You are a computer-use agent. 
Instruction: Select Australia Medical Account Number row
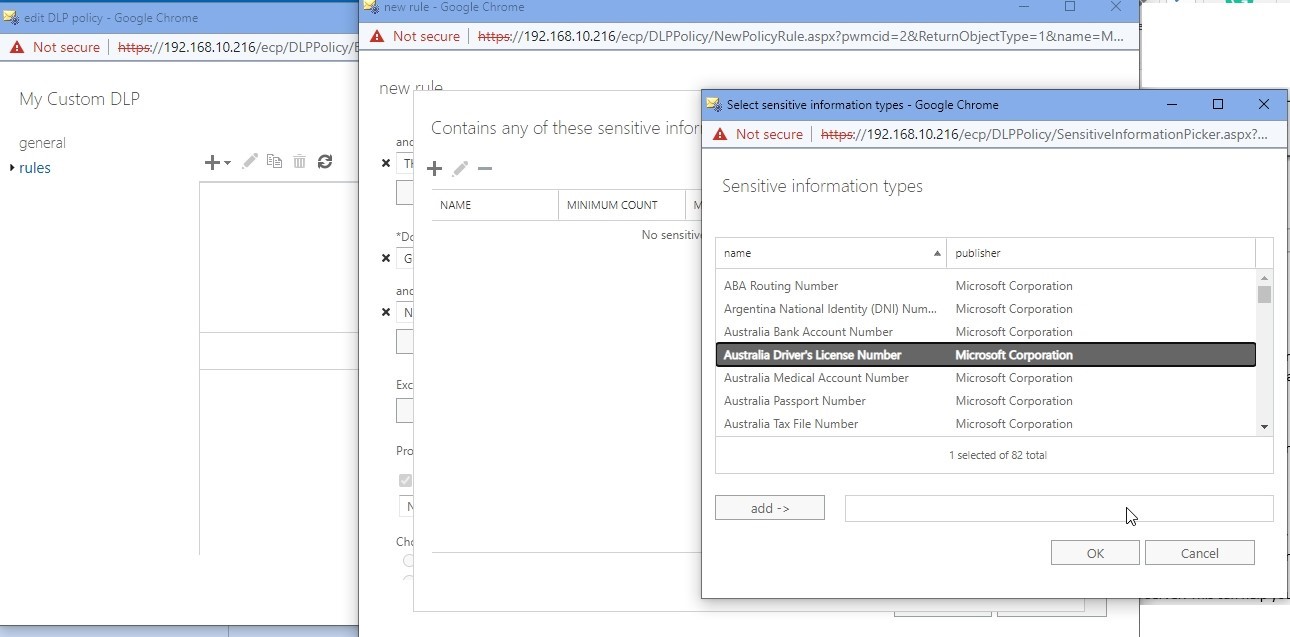tap(986, 378)
